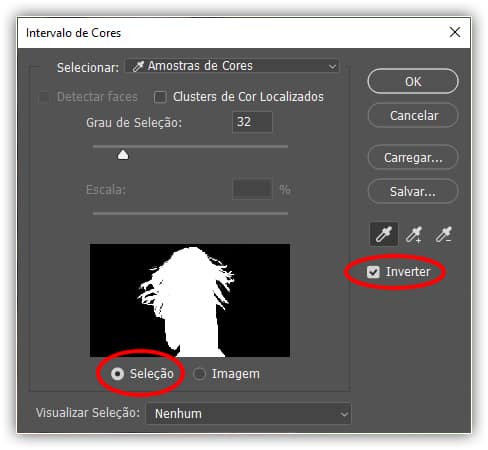Confirm with the OK button
Viewport: 488px width, 450px height.
413,81
